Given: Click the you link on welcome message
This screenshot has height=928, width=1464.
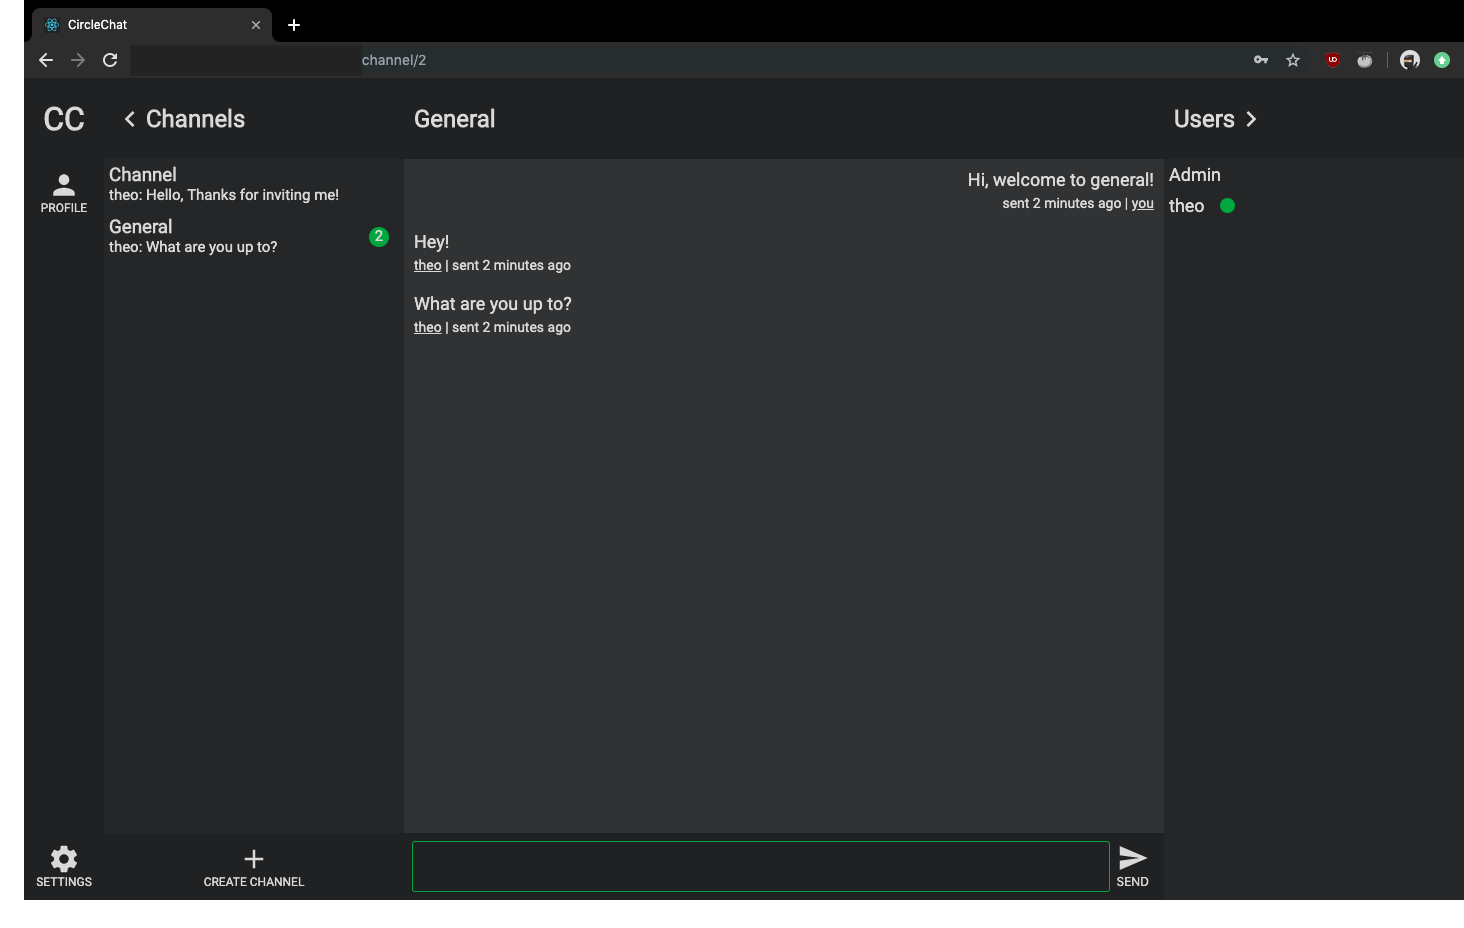Looking at the screenshot, I should [1143, 203].
